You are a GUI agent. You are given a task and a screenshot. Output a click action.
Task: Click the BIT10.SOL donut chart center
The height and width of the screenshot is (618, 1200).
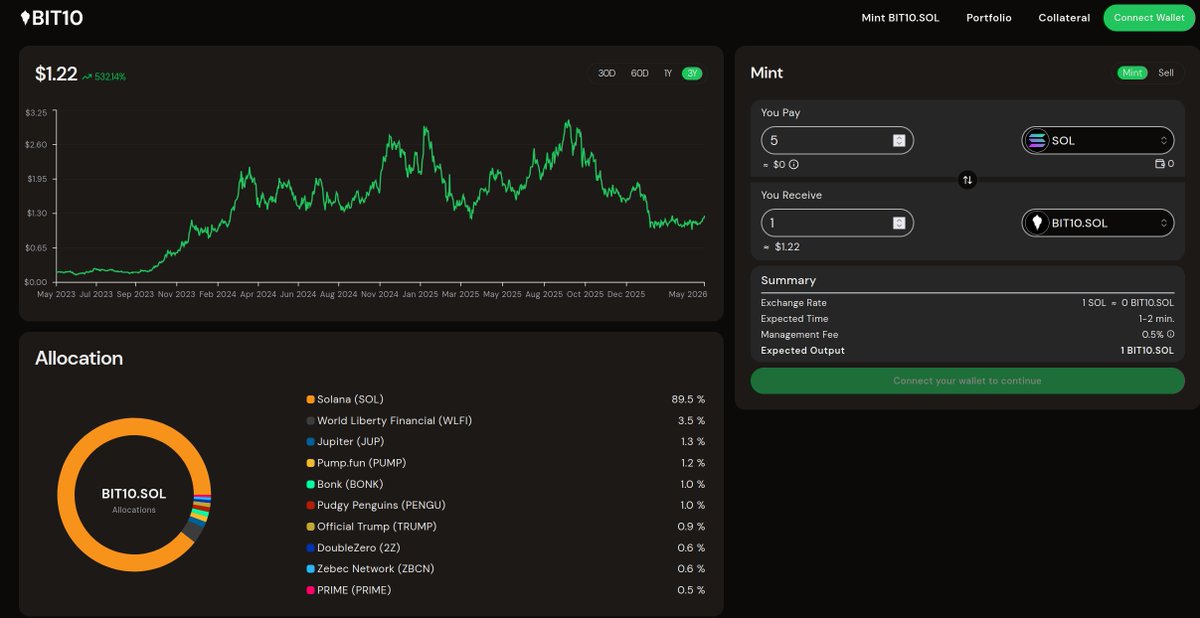(134, 494)
